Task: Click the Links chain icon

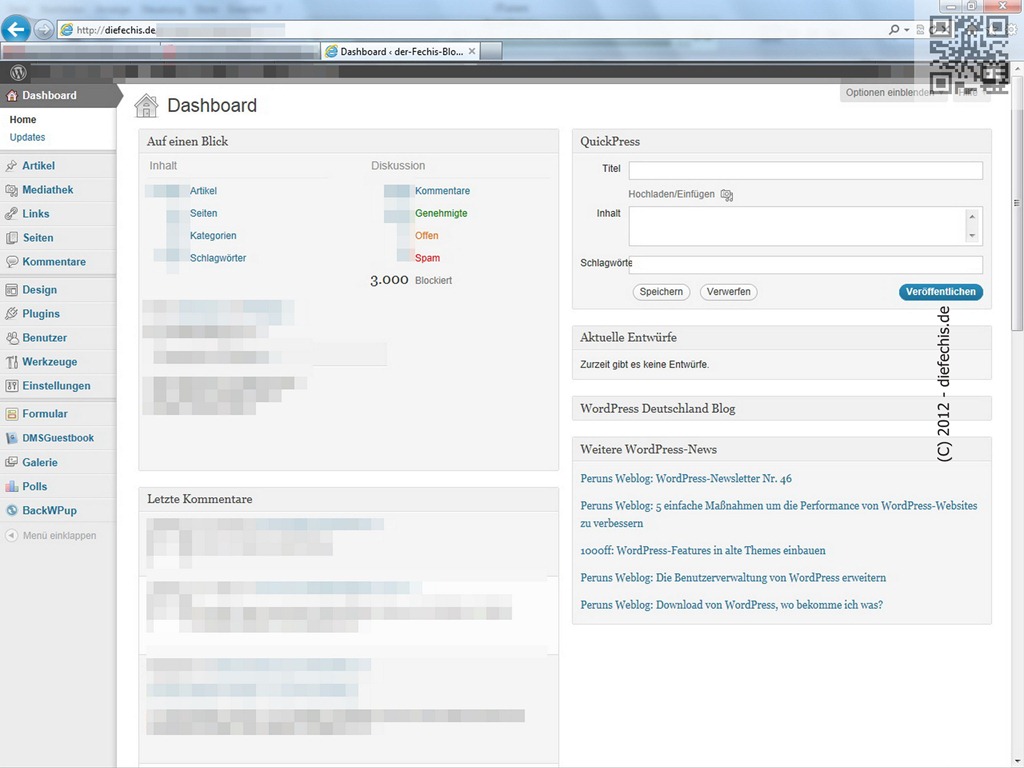Action: (x=11, y=214)
